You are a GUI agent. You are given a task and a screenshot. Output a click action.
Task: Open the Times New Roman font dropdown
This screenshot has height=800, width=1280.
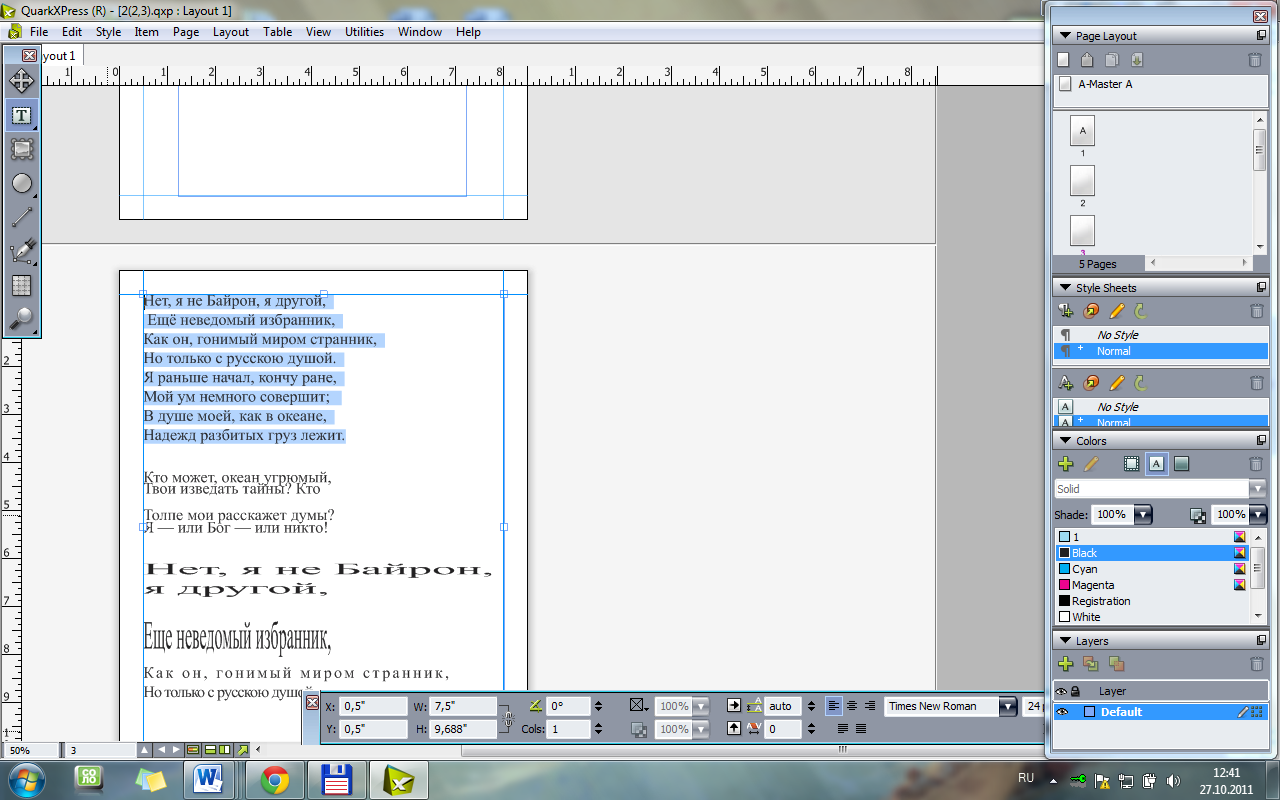(x=1008, y=706)
